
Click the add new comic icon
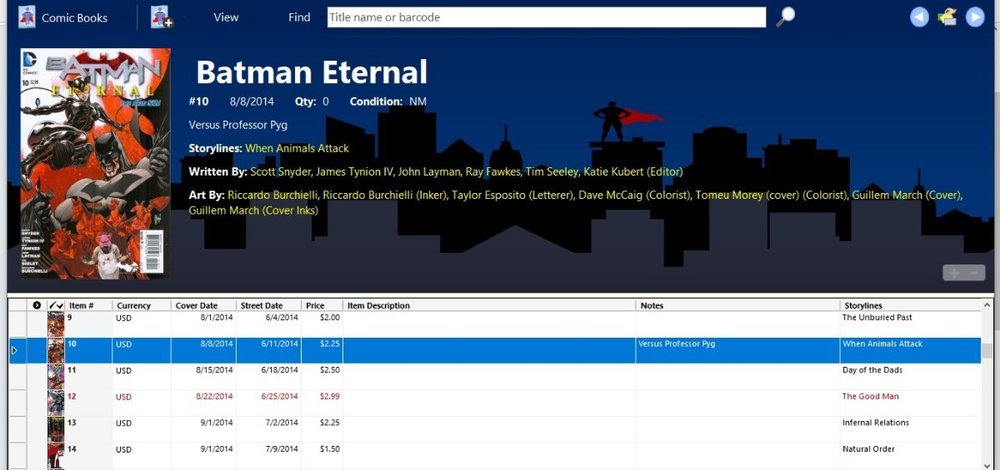click(161, 17)
